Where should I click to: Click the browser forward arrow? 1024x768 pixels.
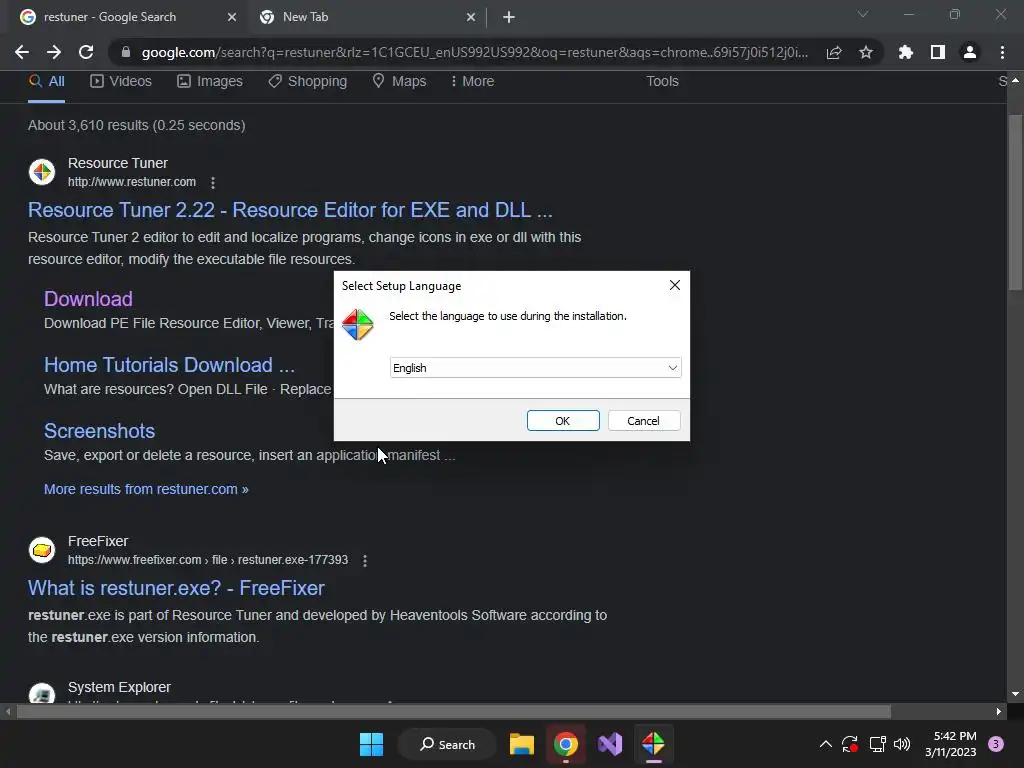point(54,52)
